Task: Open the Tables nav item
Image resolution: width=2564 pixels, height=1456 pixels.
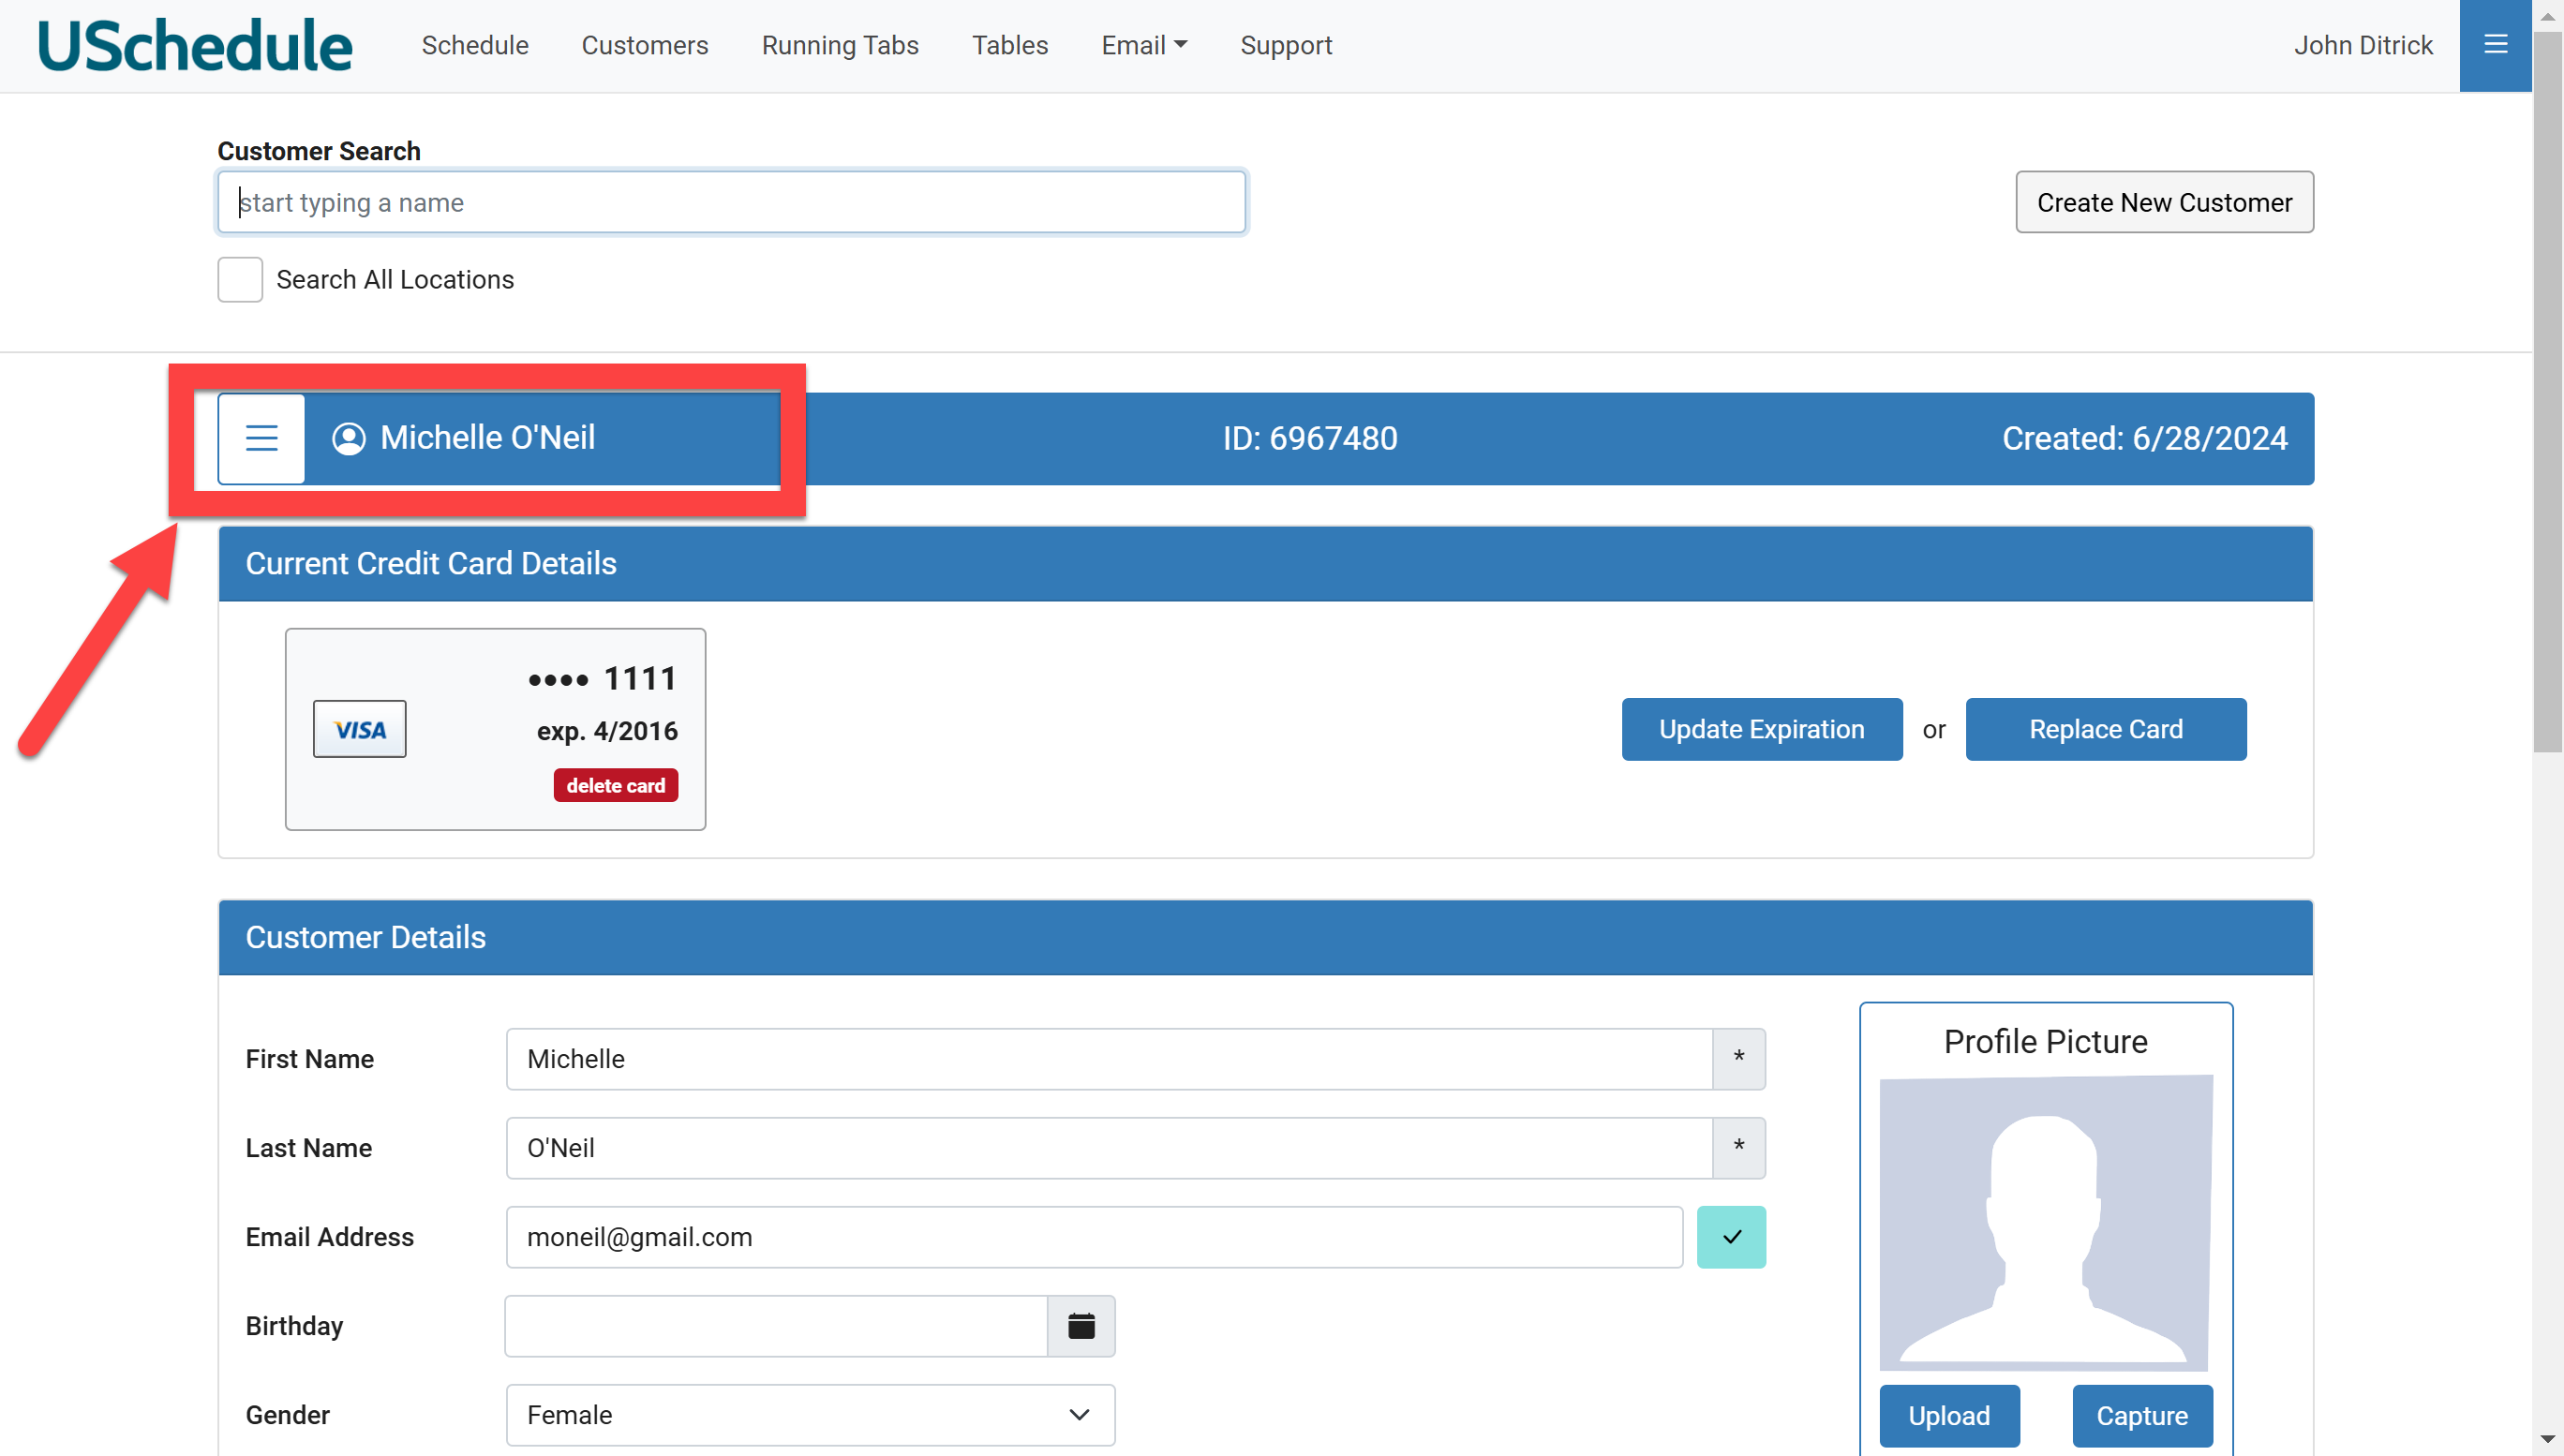Action: [1009, 46]
